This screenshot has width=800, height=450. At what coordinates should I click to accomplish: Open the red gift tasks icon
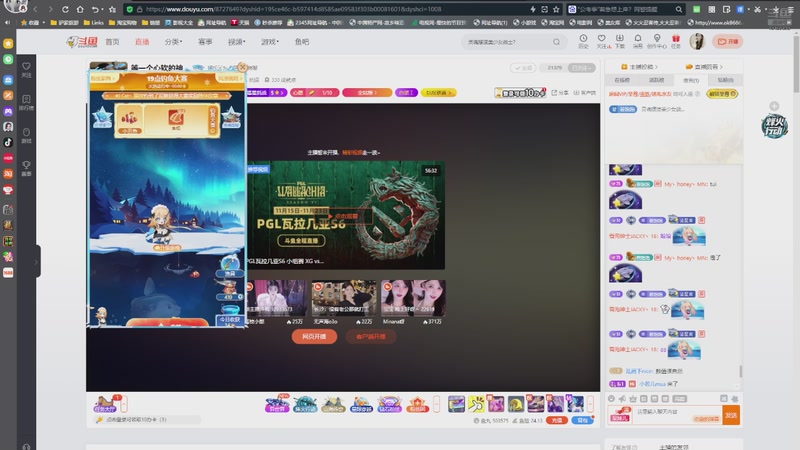pos(676,41)
